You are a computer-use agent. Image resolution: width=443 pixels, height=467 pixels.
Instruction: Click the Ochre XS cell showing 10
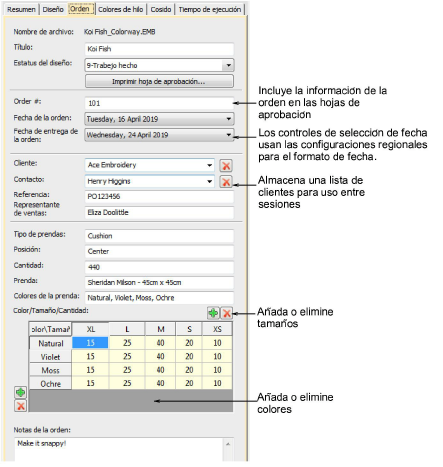(217, 383)
